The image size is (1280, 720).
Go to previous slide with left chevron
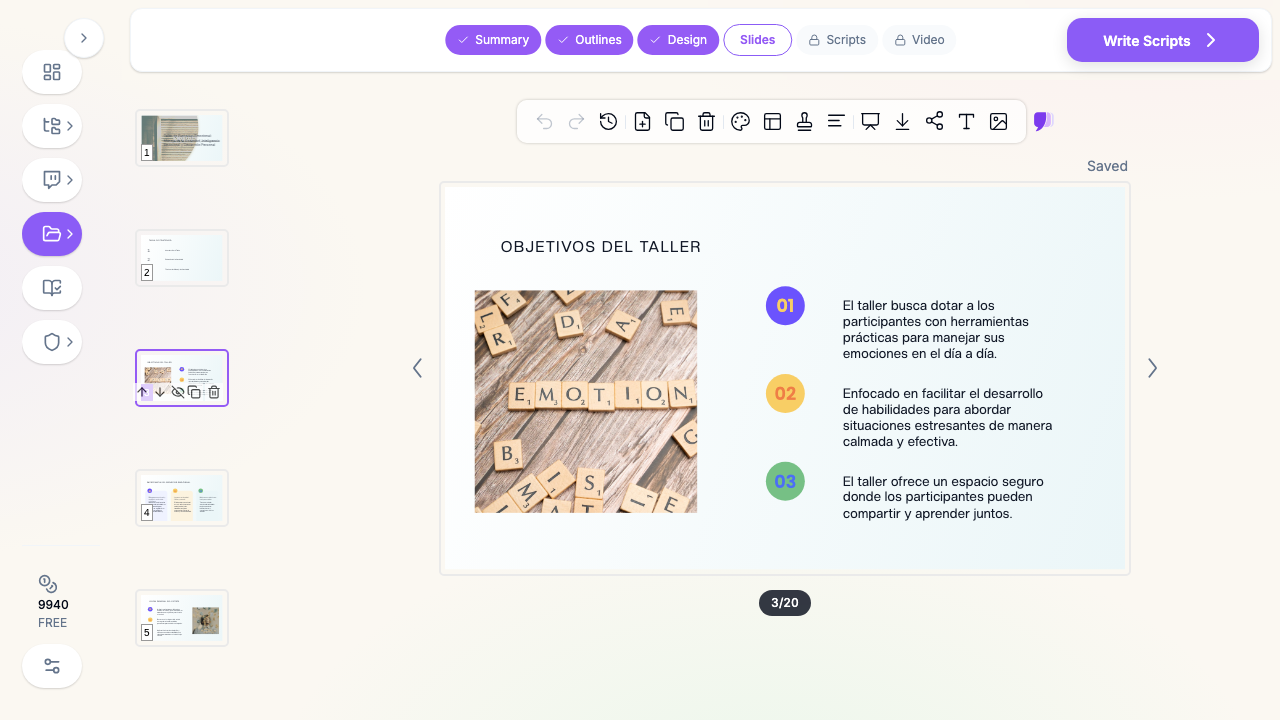(x=417, y=368)
